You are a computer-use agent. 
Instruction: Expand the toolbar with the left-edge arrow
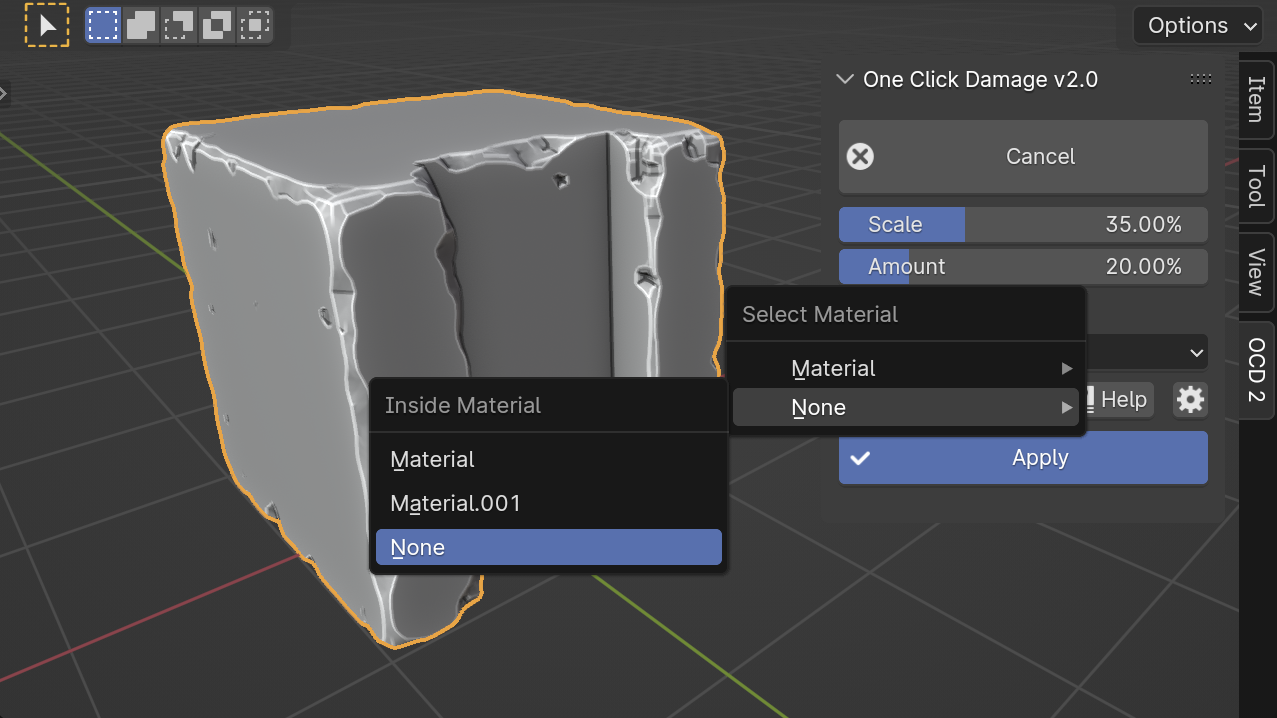tap(3, 94)
